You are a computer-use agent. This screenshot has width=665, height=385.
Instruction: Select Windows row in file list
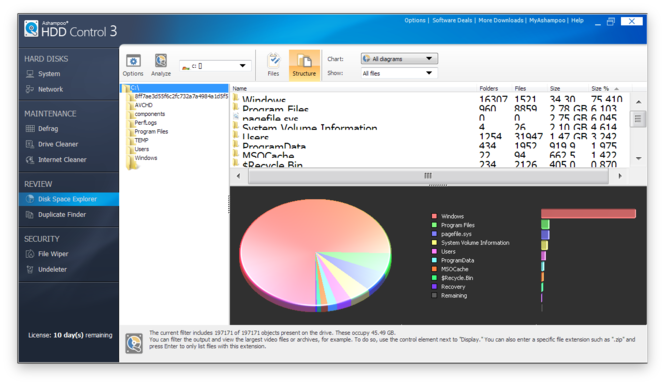tap(430, 99)
